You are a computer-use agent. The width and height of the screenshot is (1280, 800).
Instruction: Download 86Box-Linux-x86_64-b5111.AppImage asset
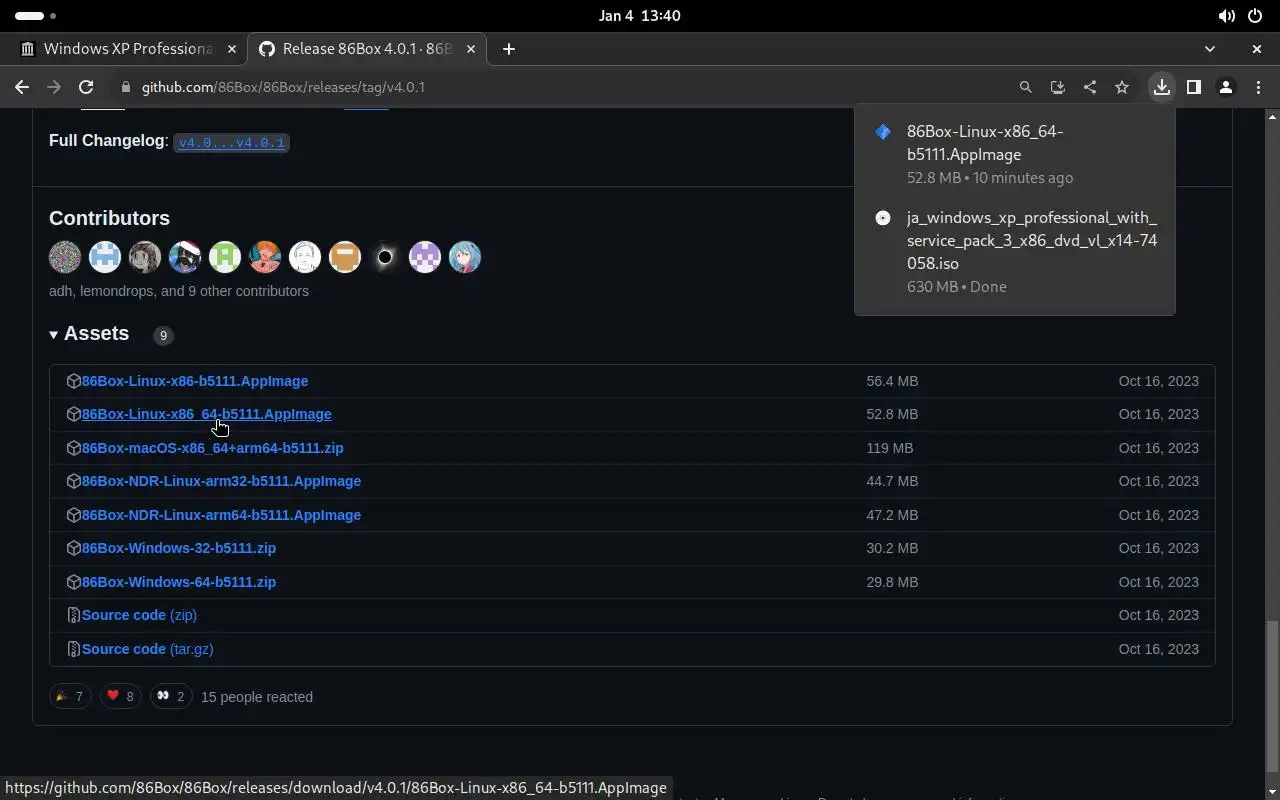(x=206, y=414)
